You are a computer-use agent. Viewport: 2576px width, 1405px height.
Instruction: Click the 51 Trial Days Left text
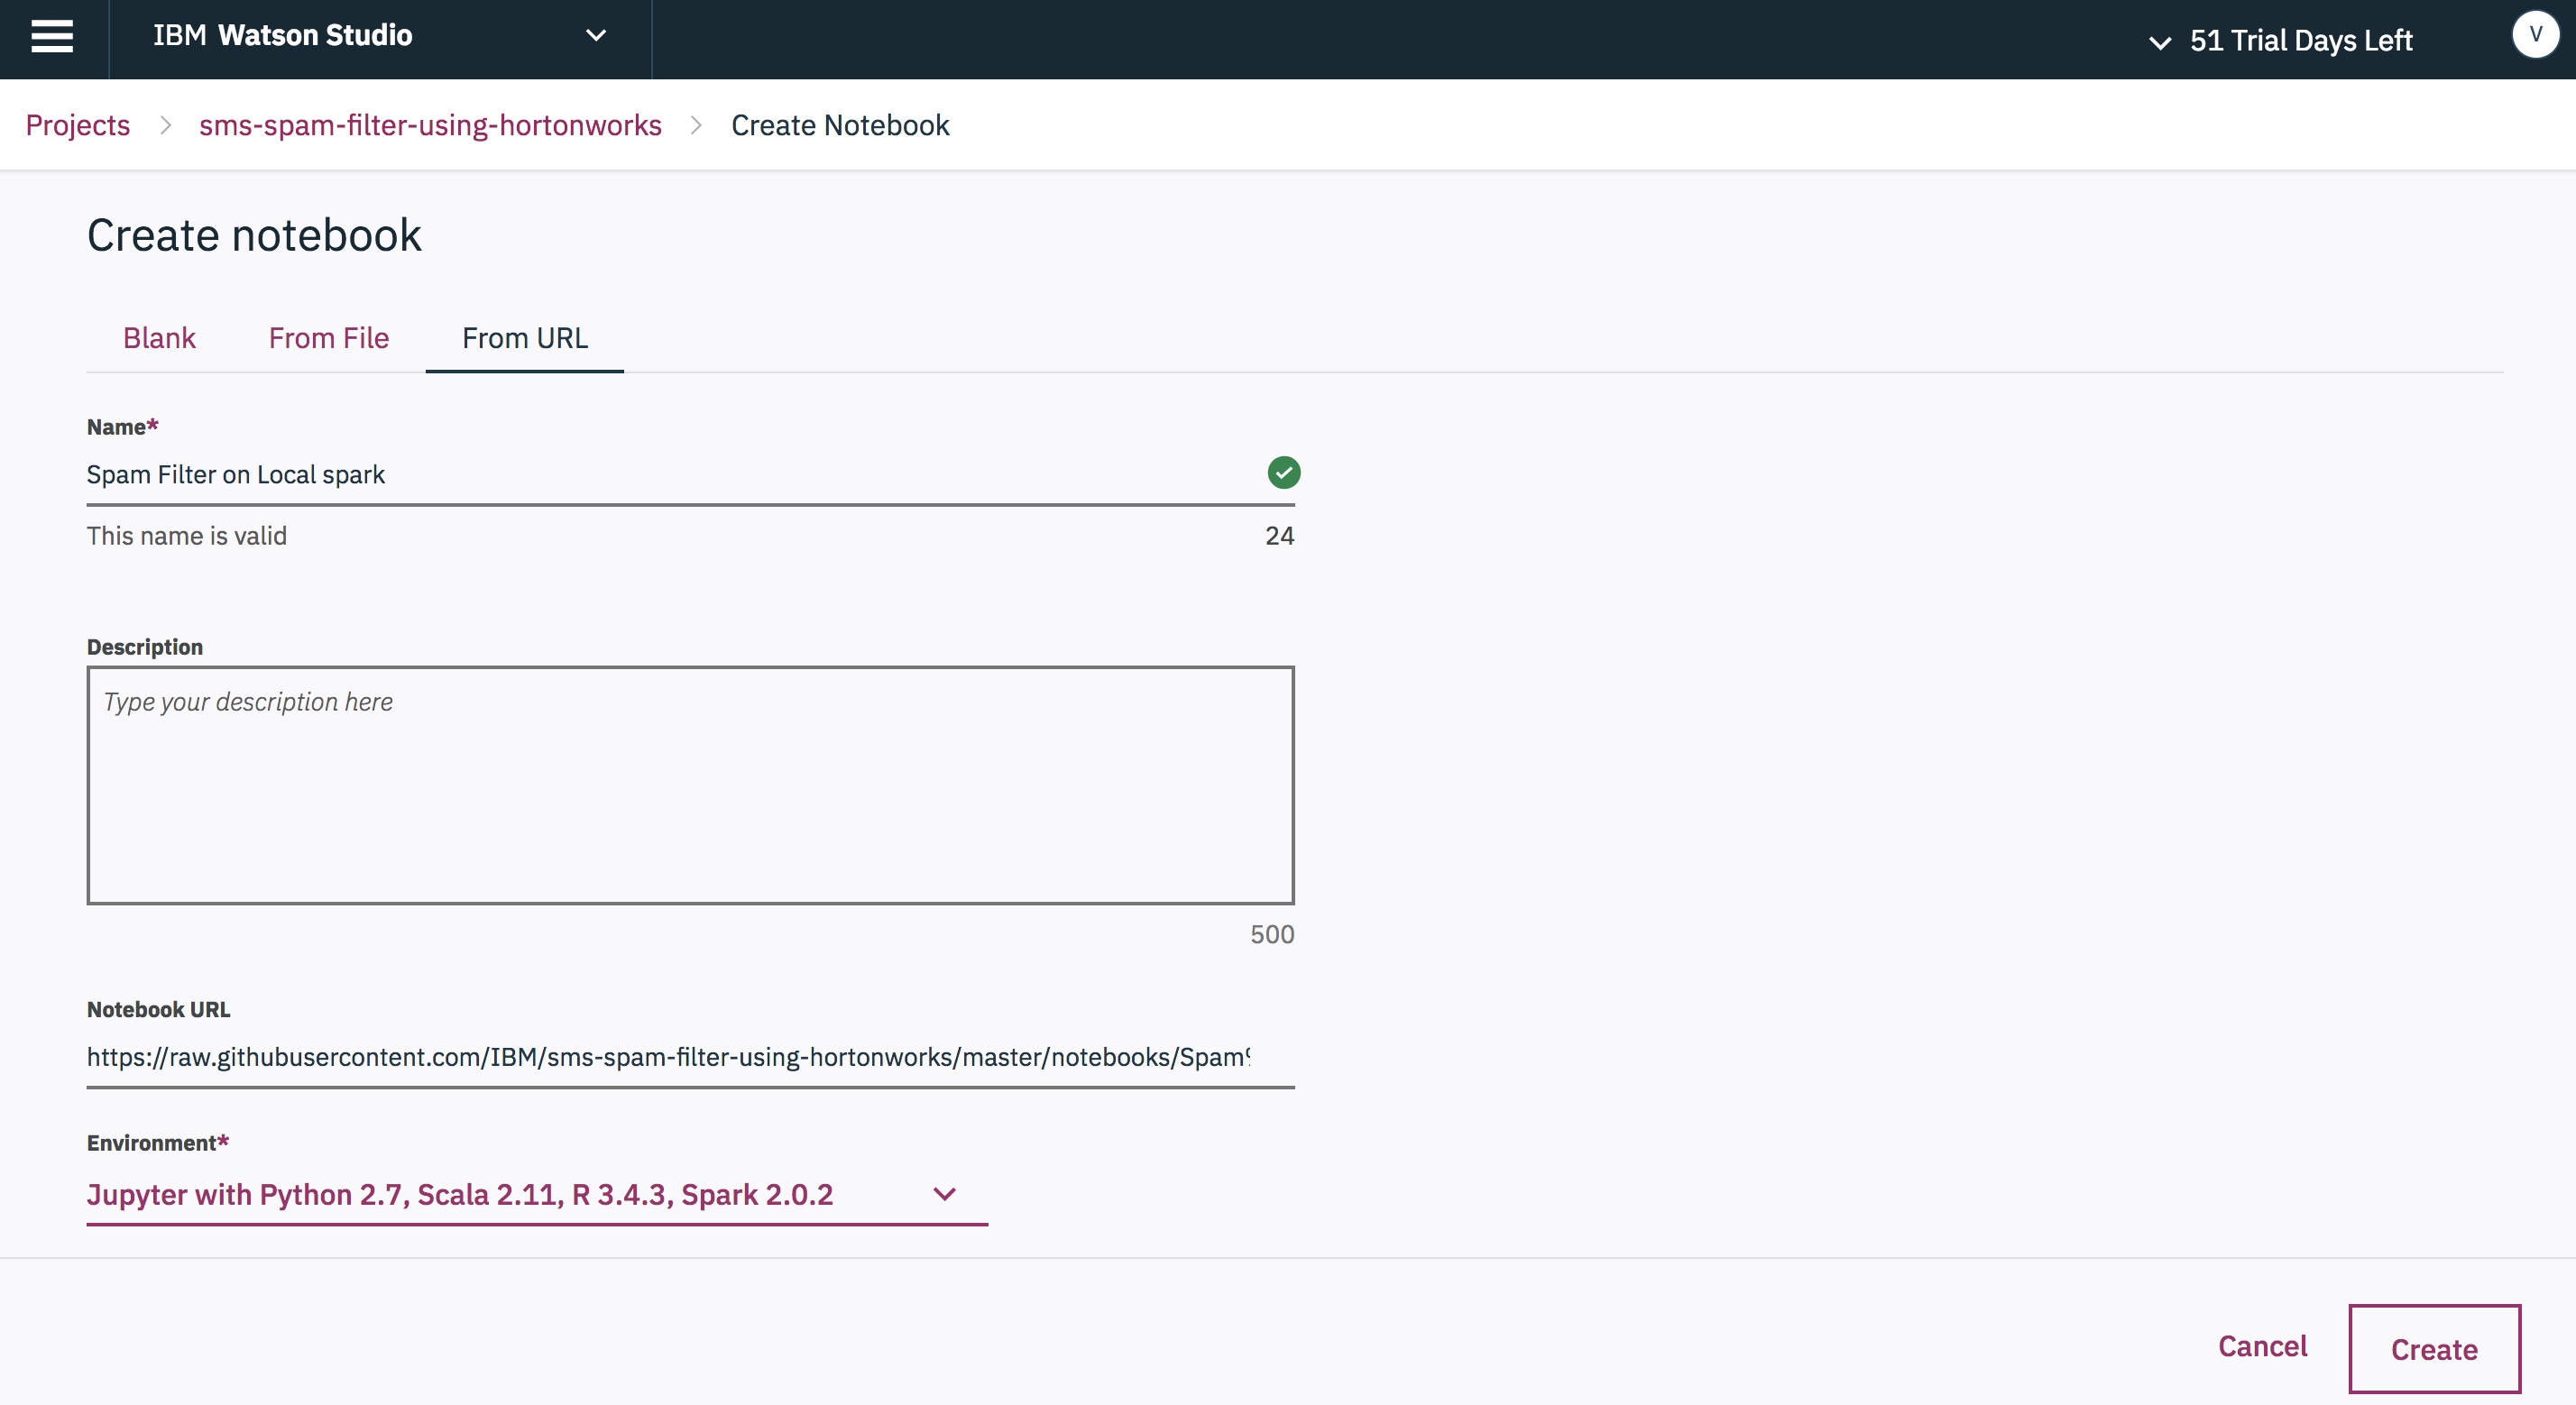pos(2300,41)
